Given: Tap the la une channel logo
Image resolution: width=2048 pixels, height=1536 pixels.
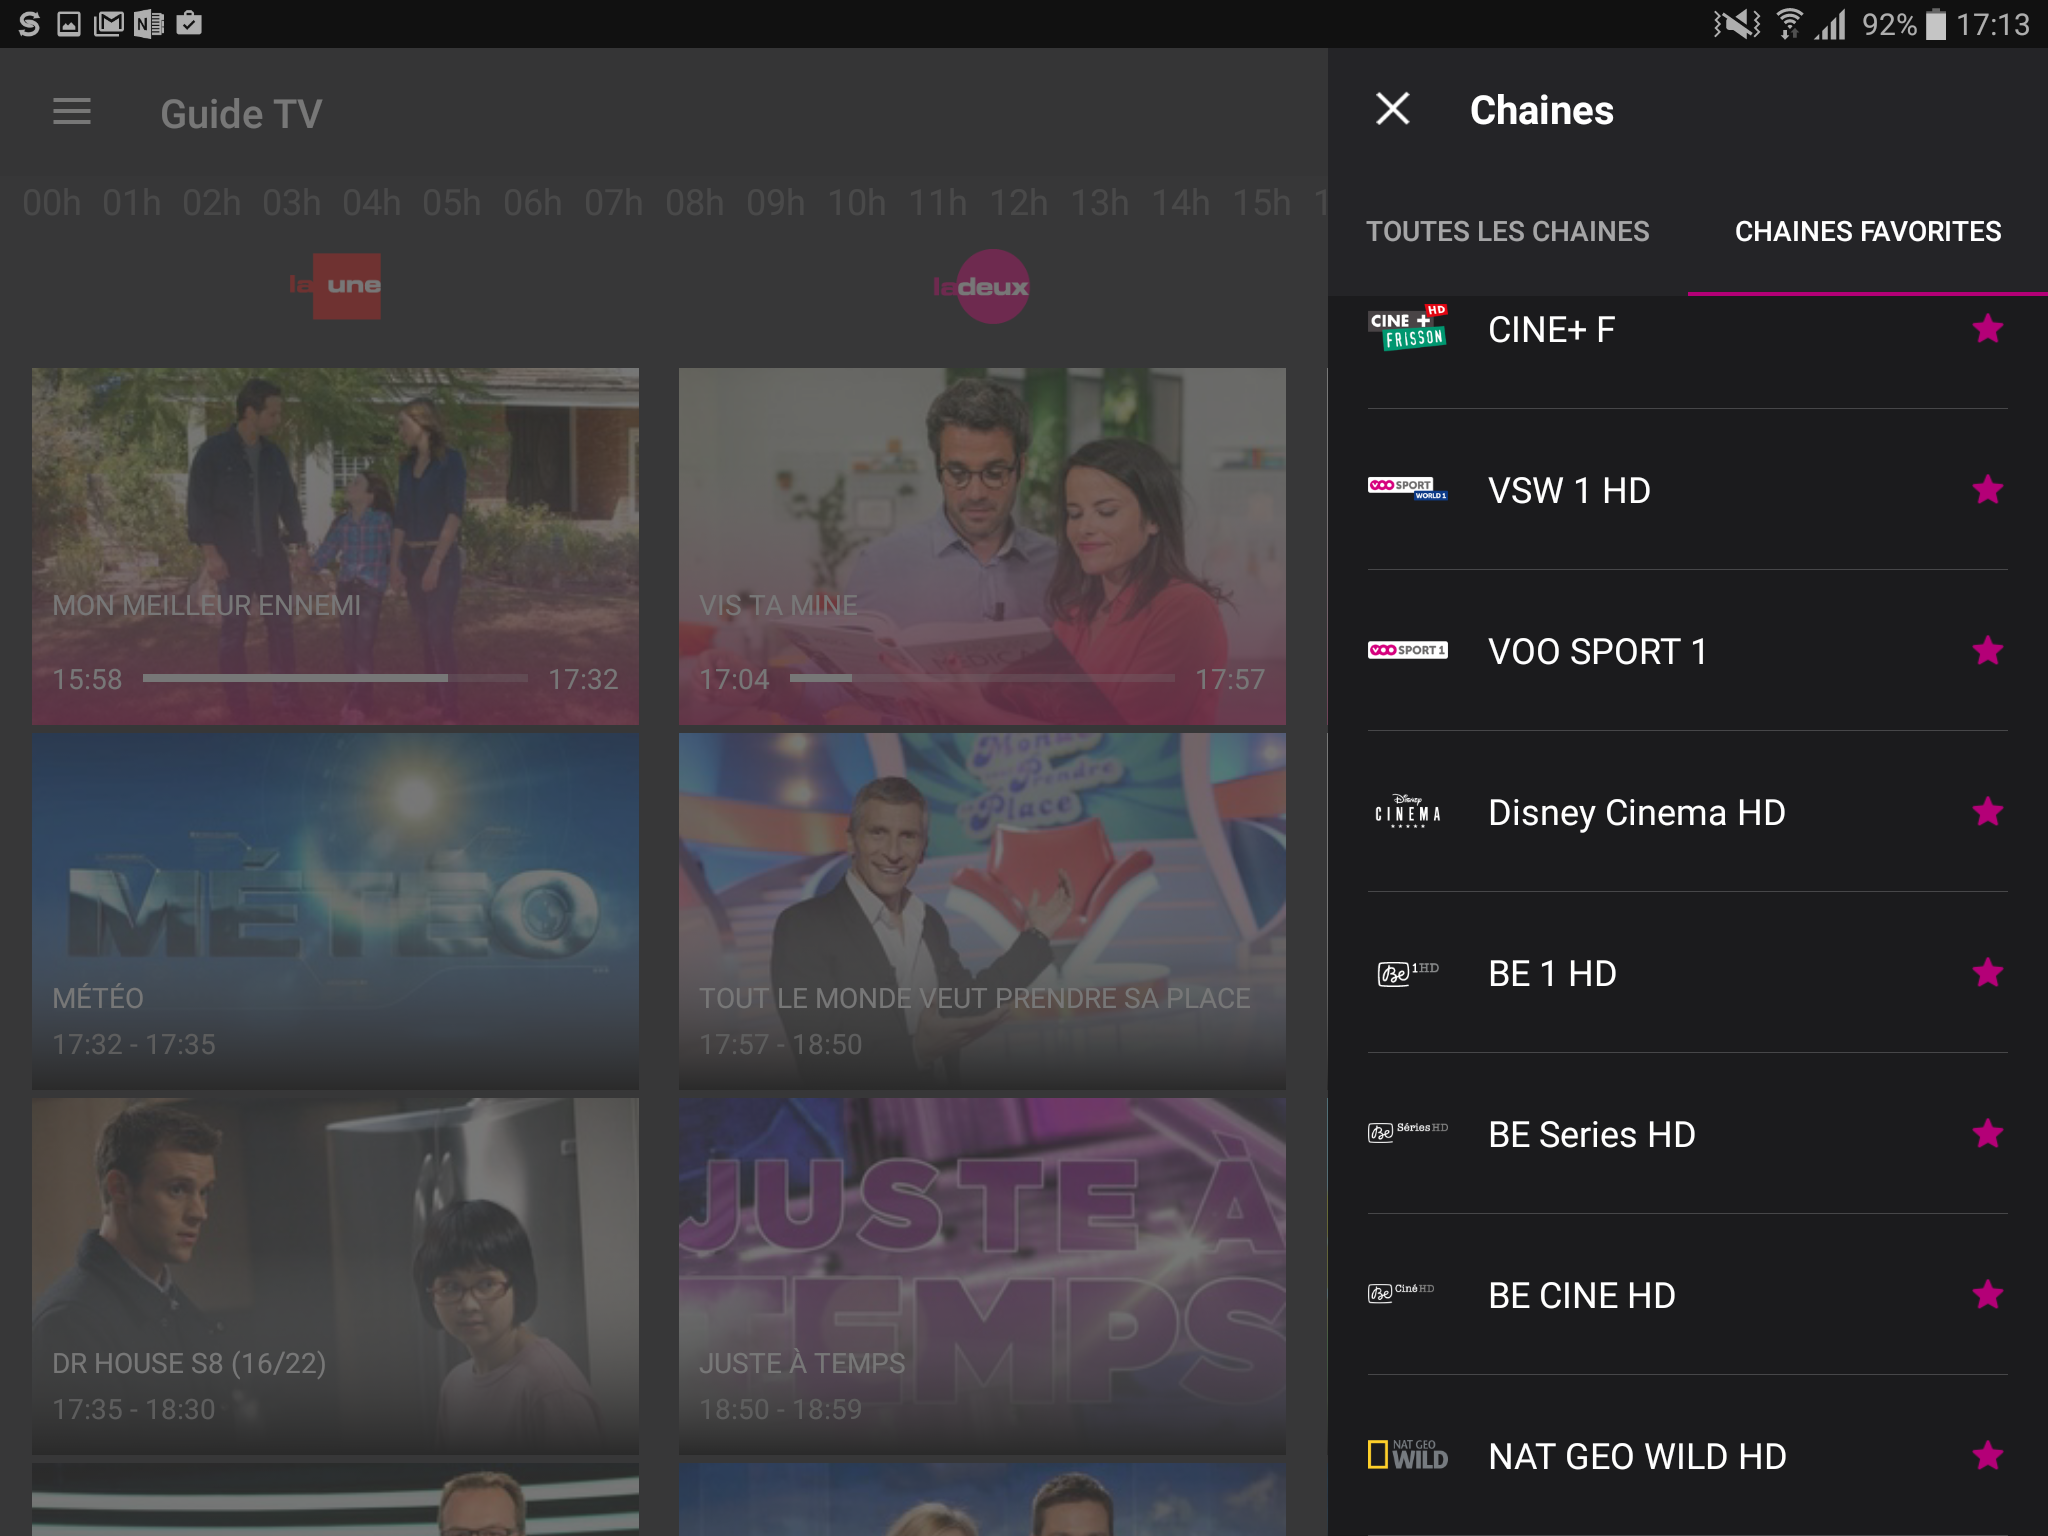Looking at the screenshot, I should click(x=336, y=286).
